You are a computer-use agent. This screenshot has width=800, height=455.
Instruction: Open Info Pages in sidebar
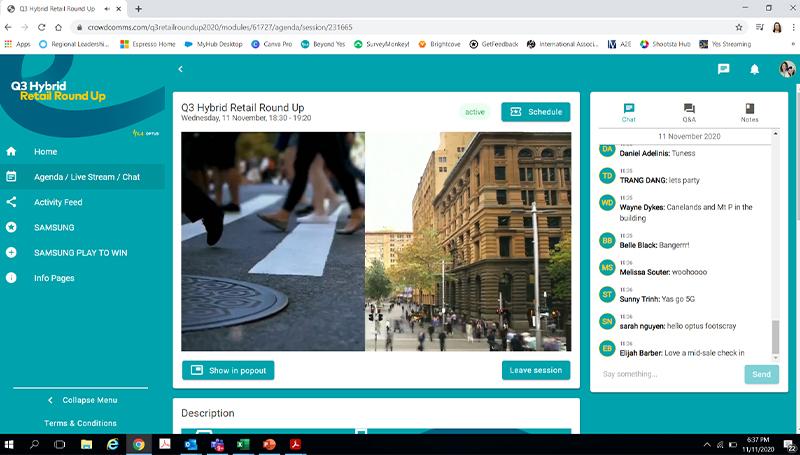(x=54, y=278)
